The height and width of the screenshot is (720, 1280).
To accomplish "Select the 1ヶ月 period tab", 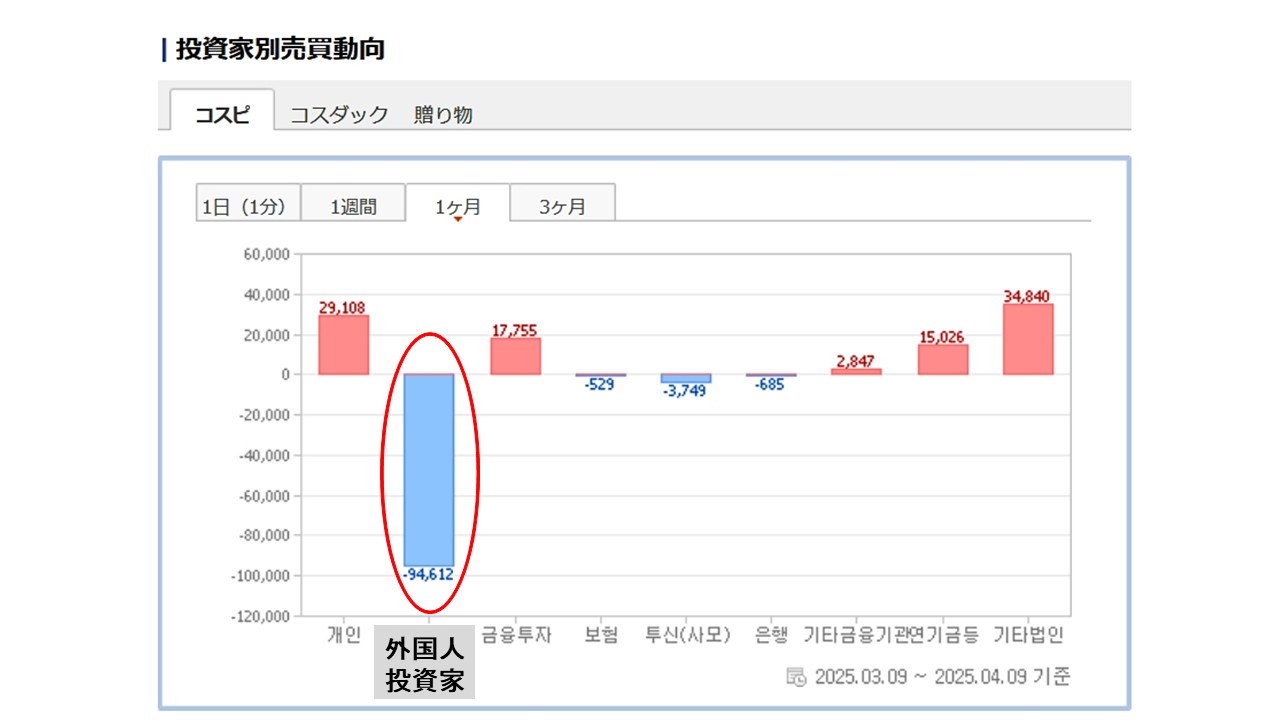I will click(x=457, y=207).
